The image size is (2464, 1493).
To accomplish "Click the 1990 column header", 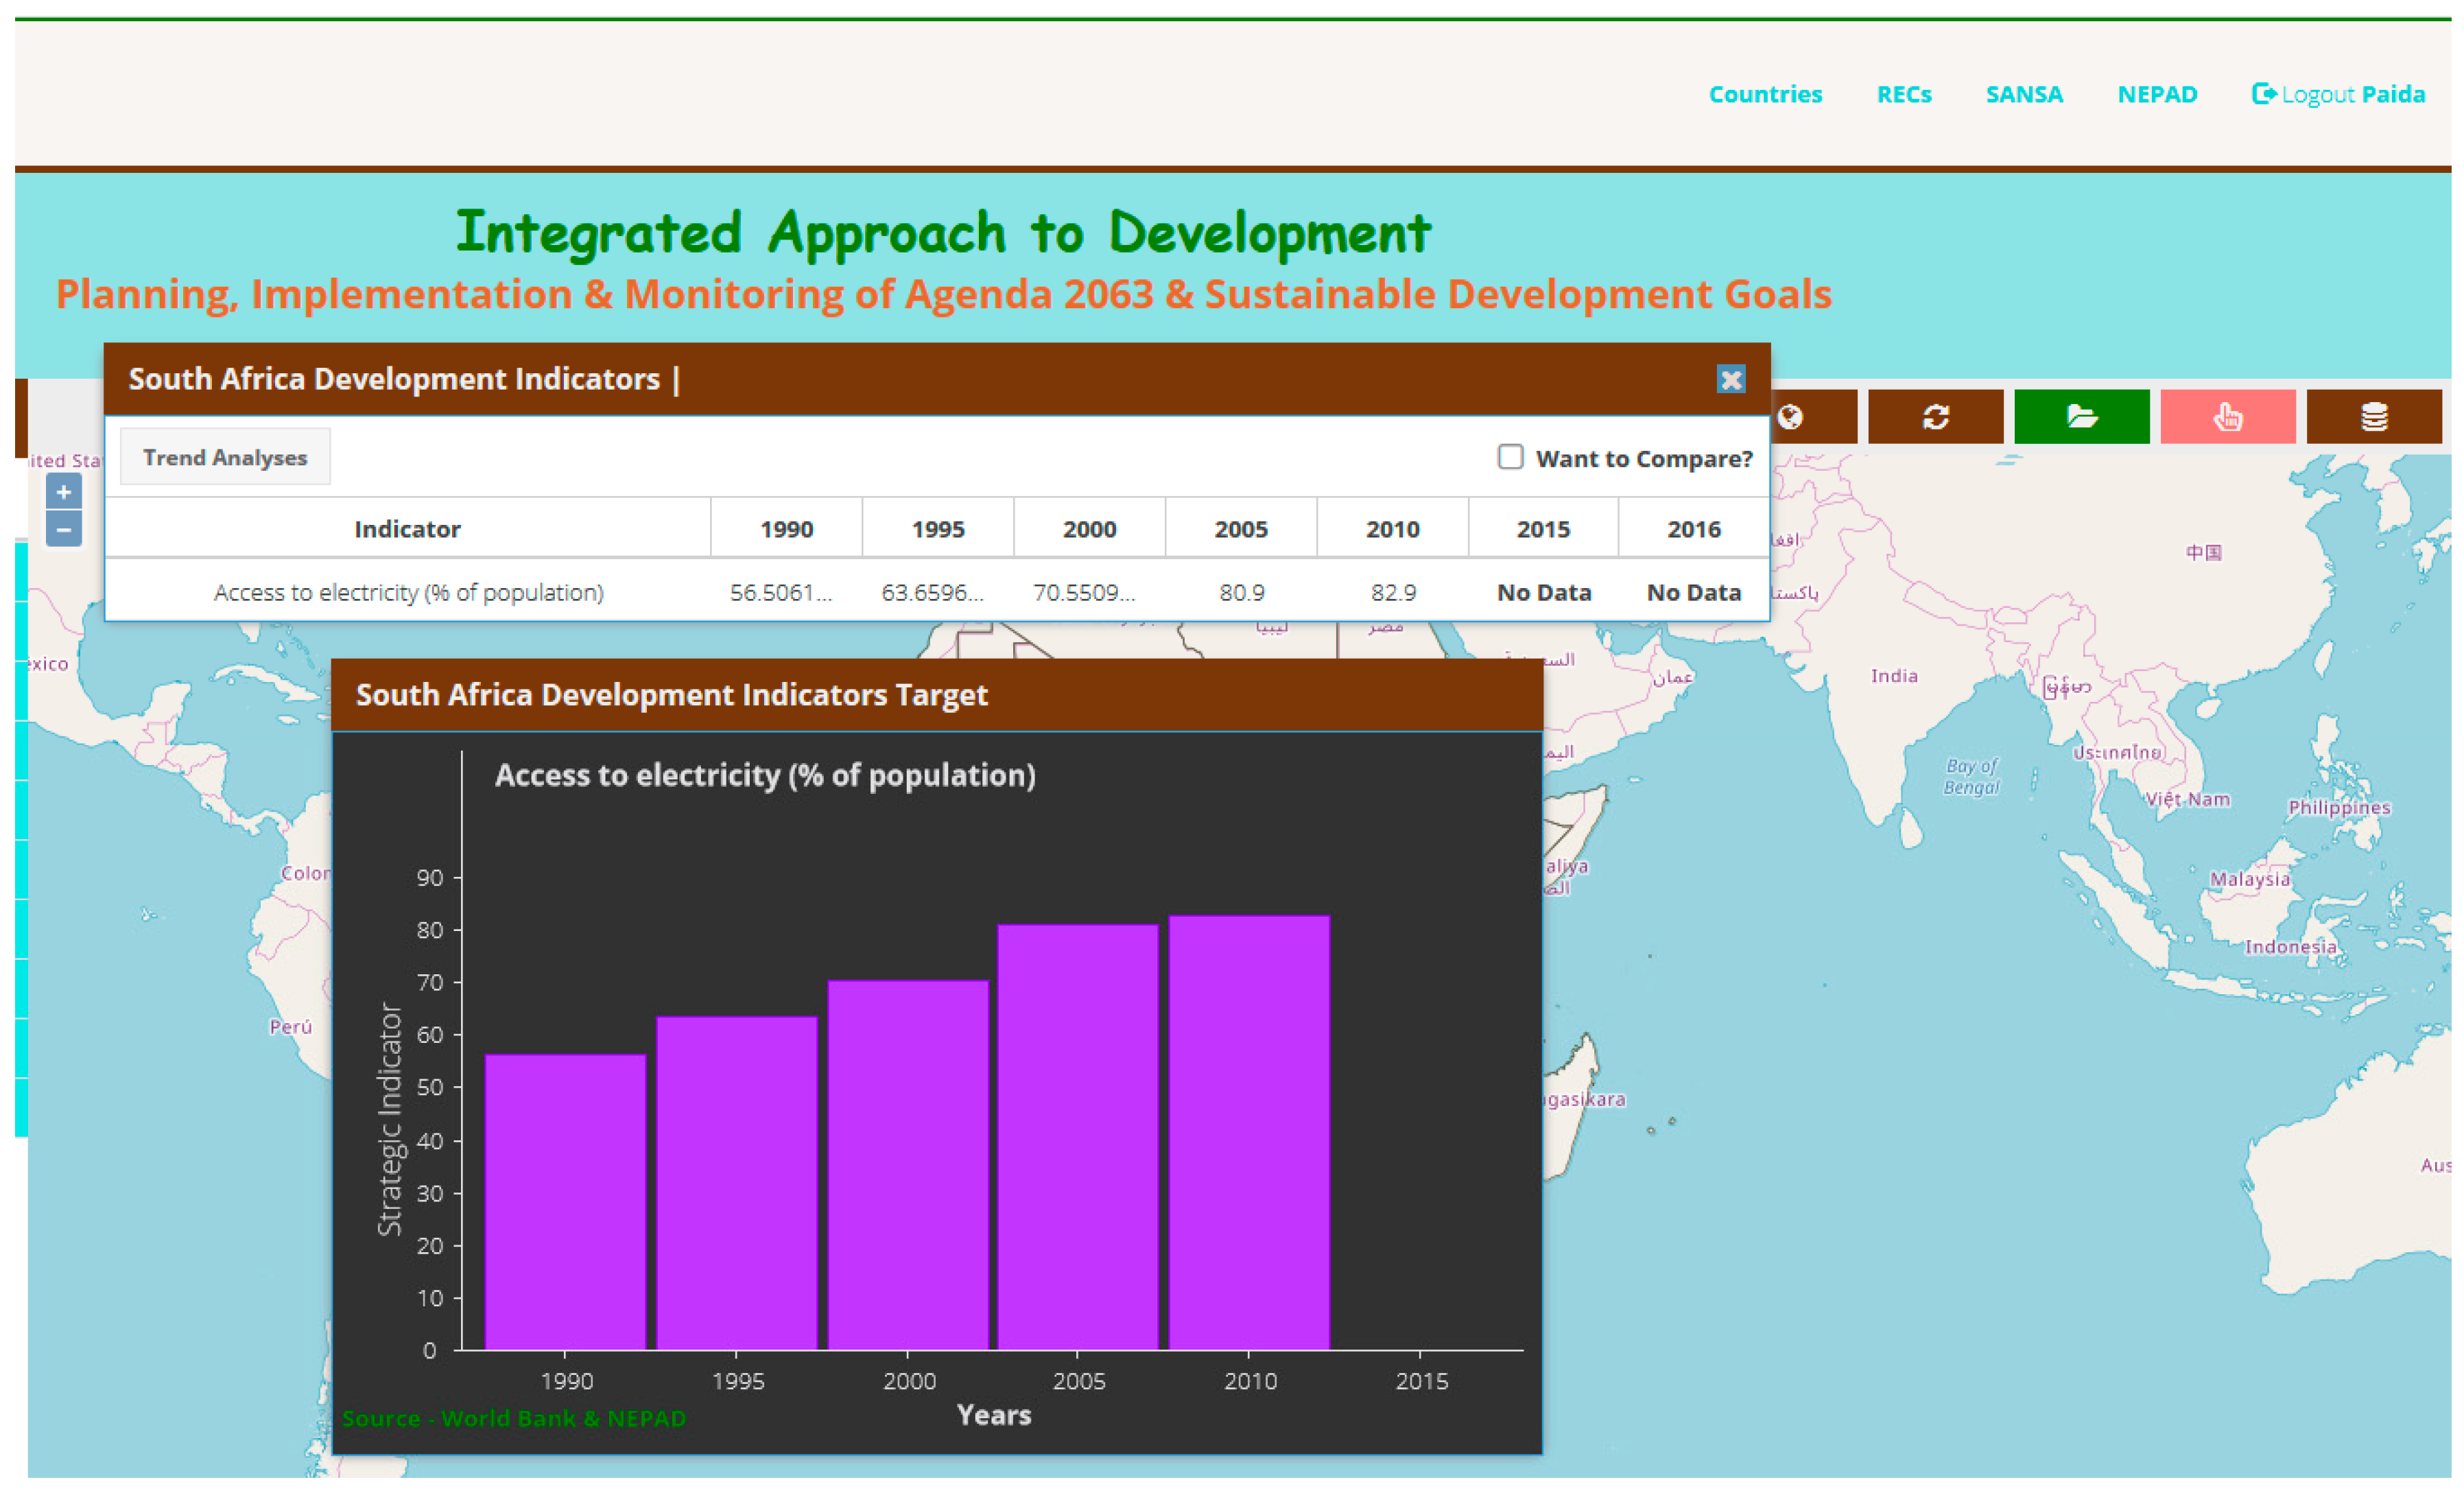I will pos(787,529).
